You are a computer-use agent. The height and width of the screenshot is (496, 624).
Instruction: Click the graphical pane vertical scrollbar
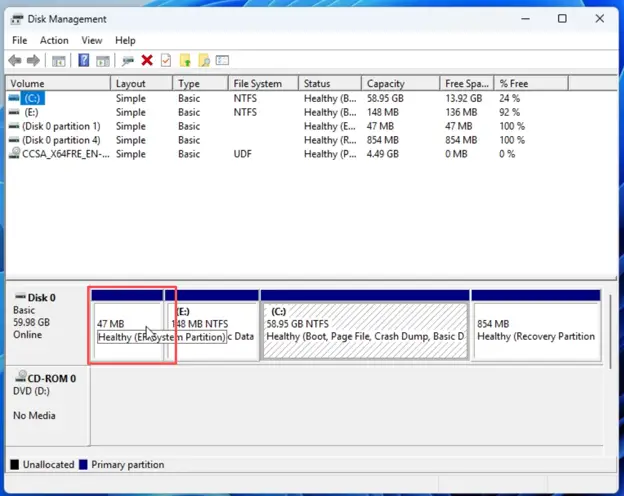(x=610, y=330)
